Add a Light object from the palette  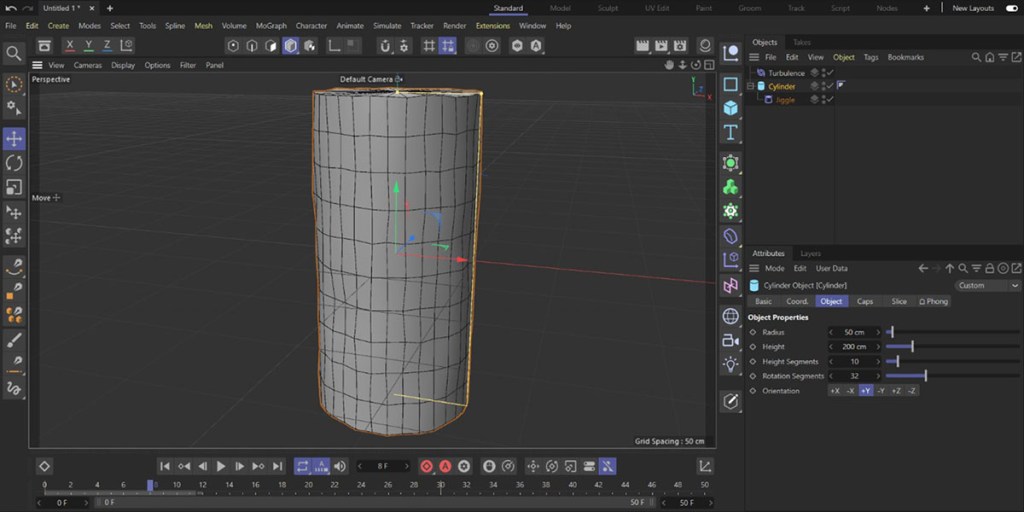click(x=731, y=364)
